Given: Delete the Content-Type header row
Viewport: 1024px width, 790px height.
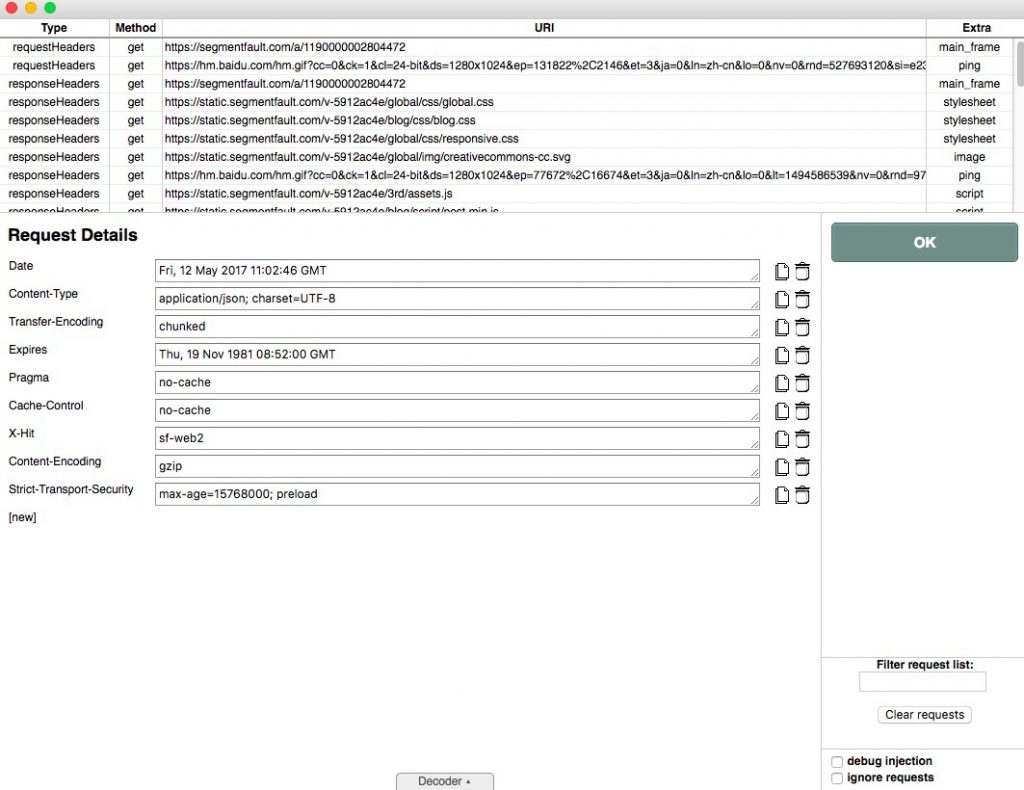Looking at the screenshot, I should point(802,299).
